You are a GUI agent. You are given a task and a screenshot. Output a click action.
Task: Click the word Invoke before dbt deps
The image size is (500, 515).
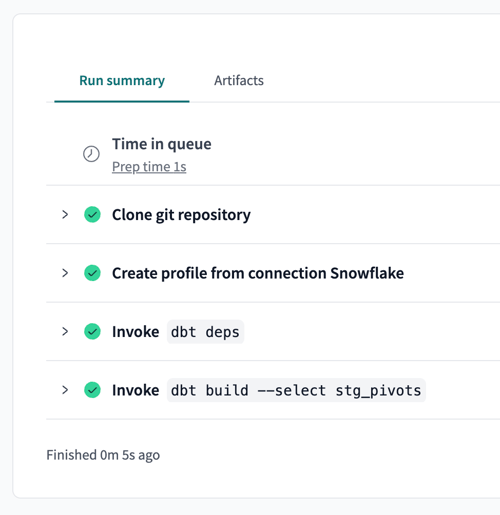coord(136,332)
